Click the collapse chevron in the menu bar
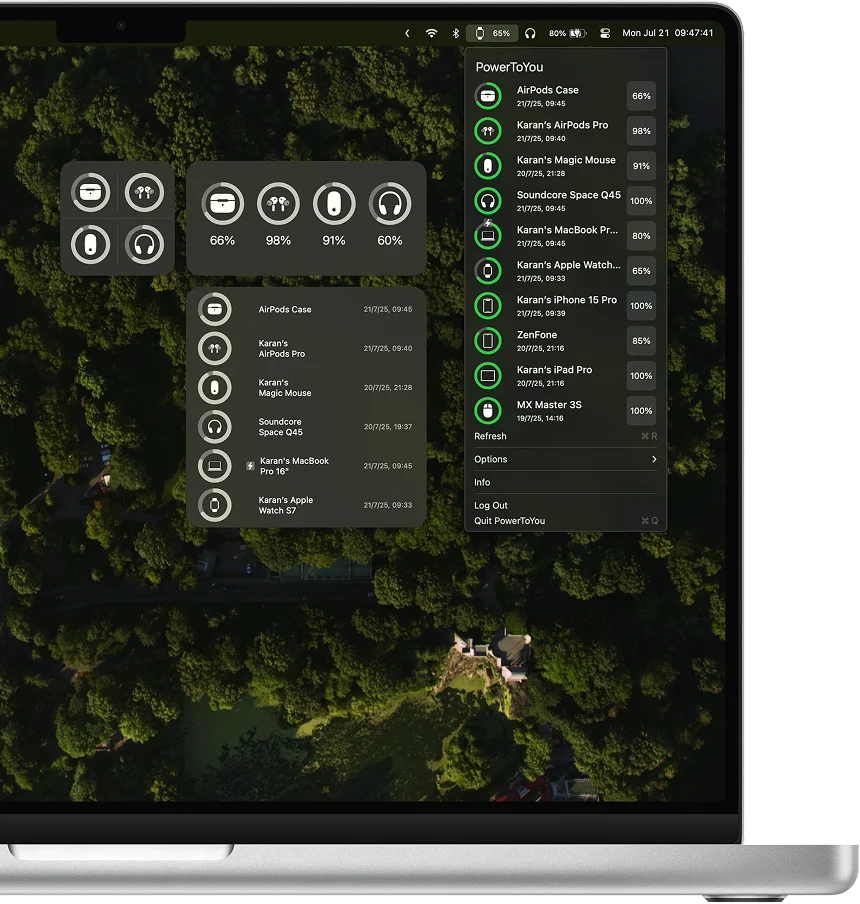The height and width of the screenshot is (904, 860). coord(406,33)
